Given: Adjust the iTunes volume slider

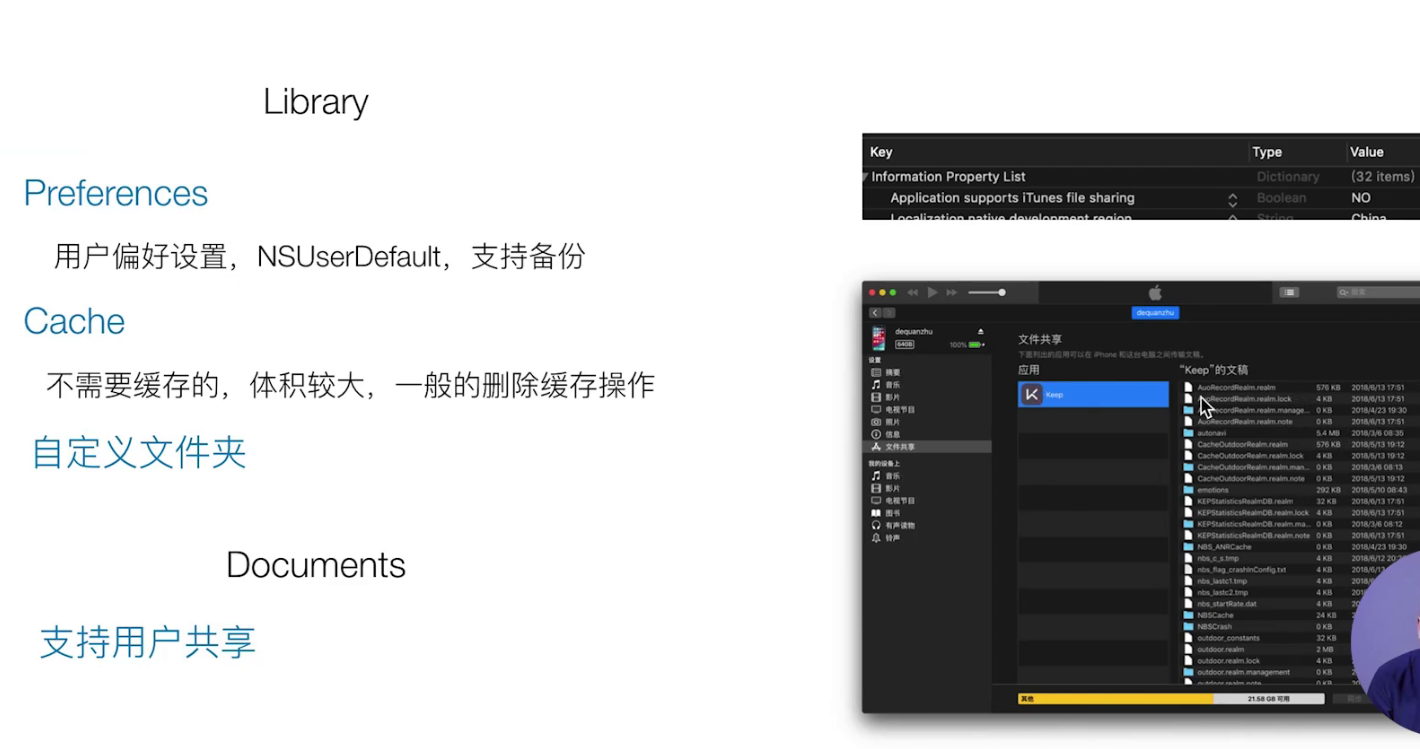Looking at the screenshot, I should tap(987, 292).
